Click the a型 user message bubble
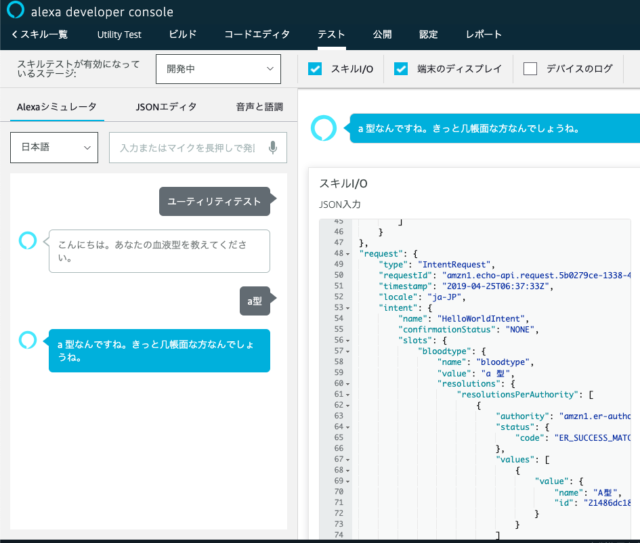The image size is (640, 543). [x=255, y=301]
